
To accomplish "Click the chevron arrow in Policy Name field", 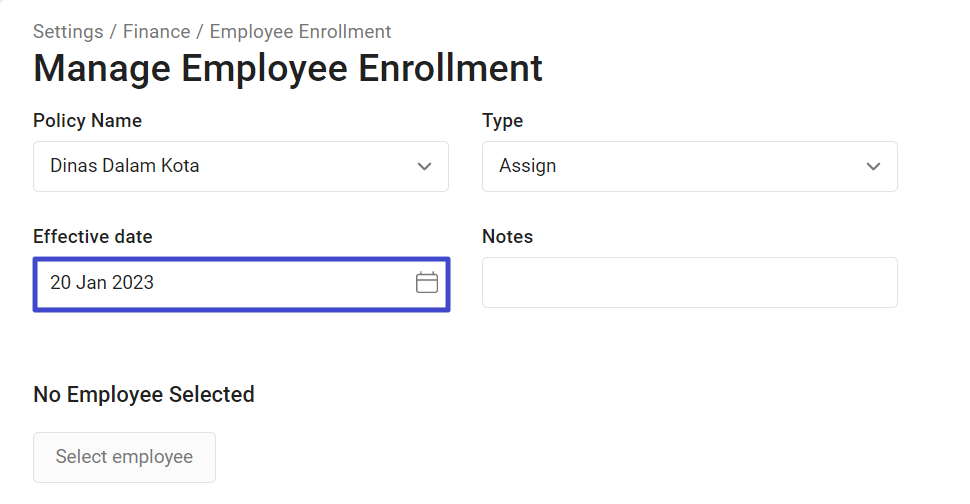I will click(x=425, y=166).
